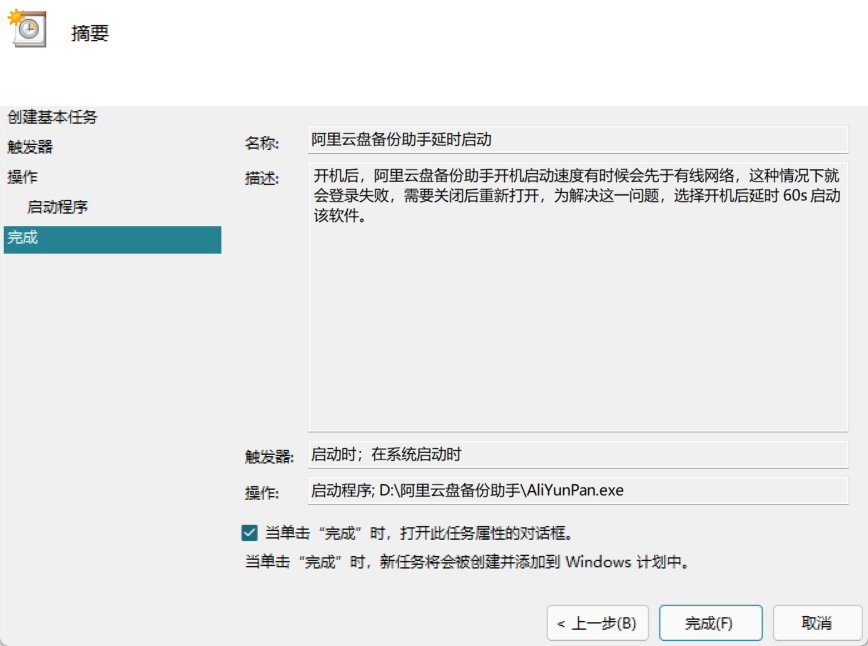The image size is (868, 646).
Task: Go back with the 上一步(B) button
Action: [597, 623]
